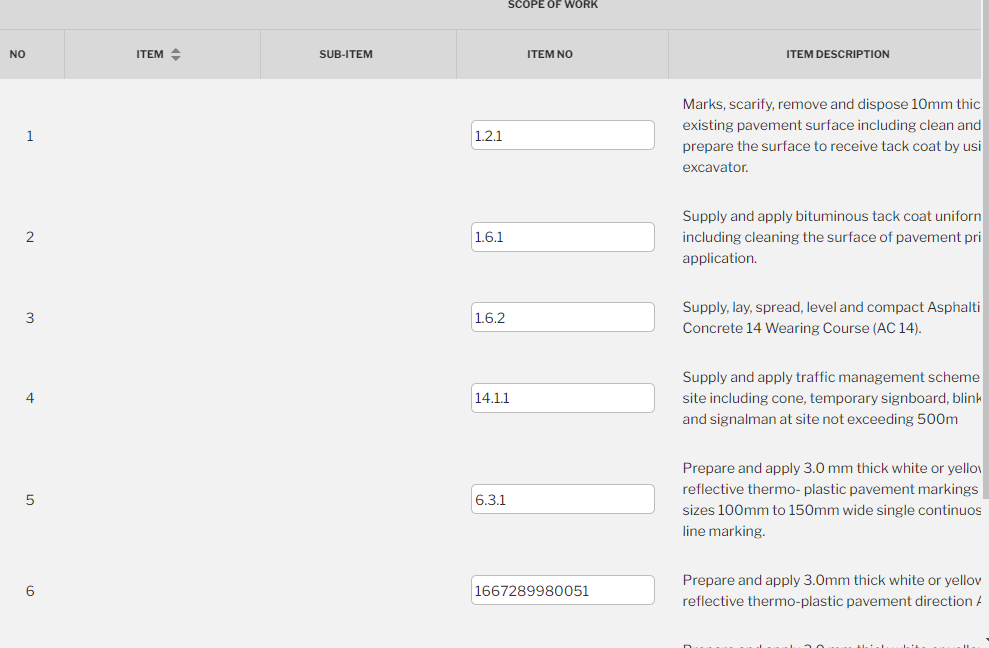This screenshot has width=989, height=648.
Task: Click the item number field containing 14.1.1
Action: [x=563, y=398]
